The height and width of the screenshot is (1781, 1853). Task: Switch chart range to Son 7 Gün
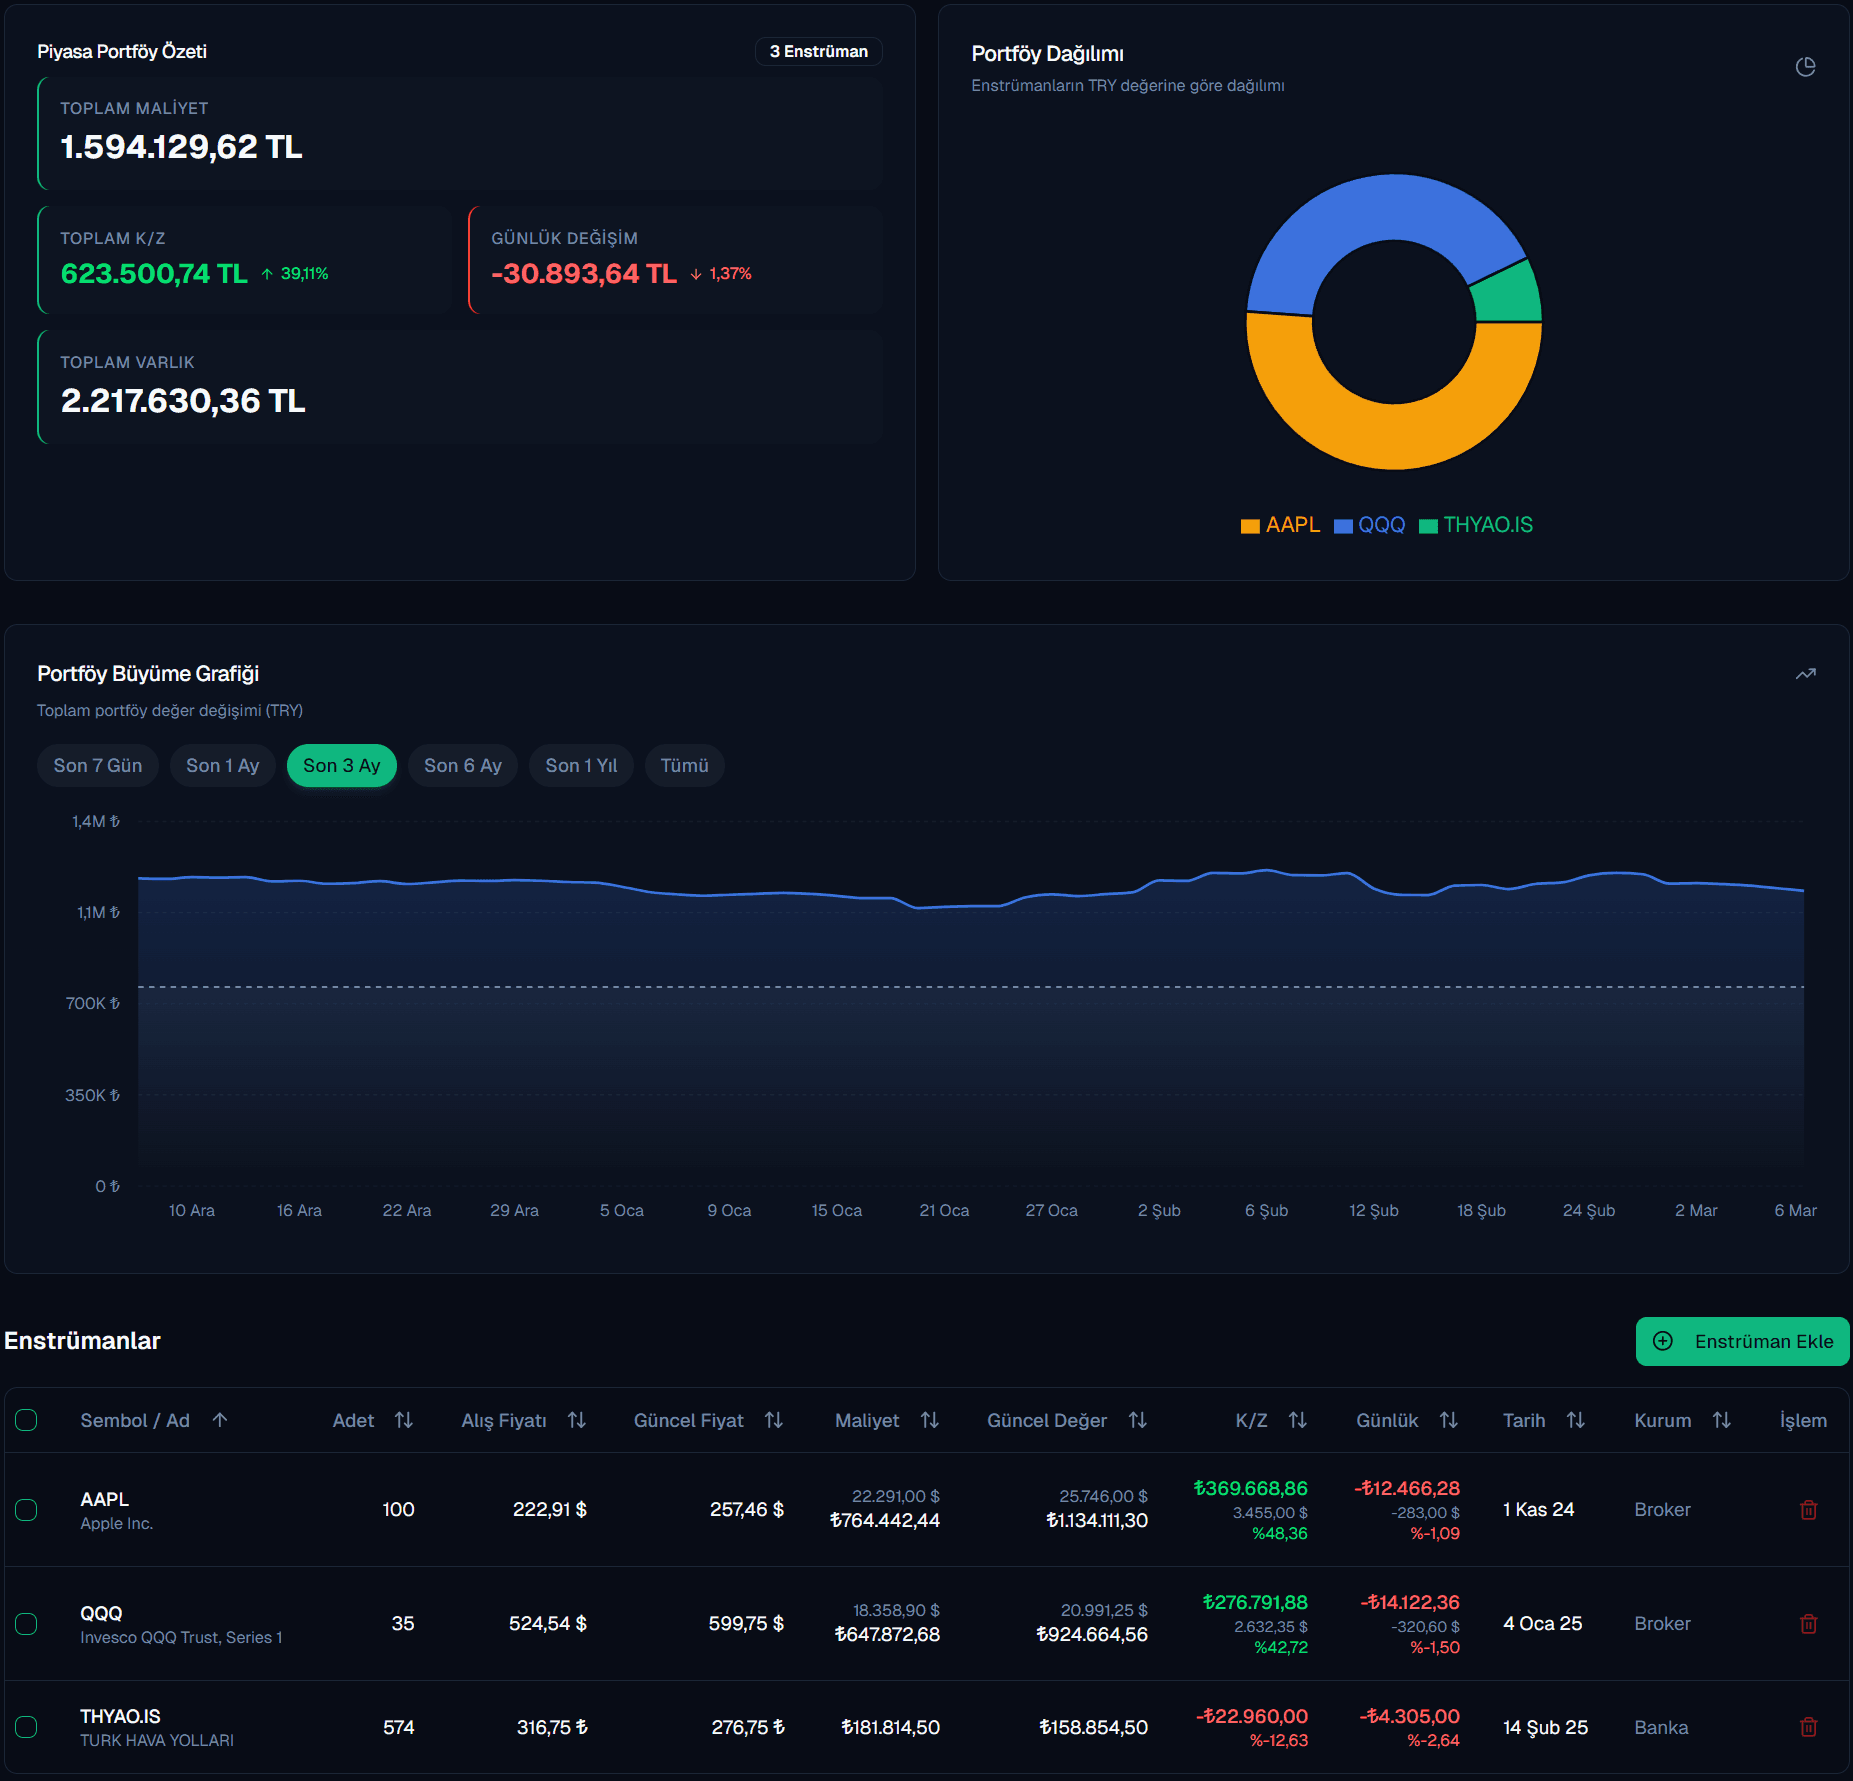click(x=98, y=766)
